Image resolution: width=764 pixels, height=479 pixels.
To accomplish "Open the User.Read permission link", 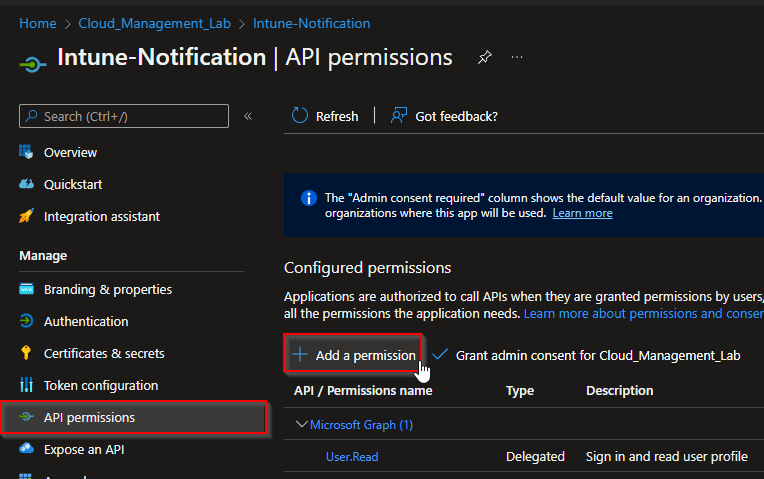I will point(352,456).
